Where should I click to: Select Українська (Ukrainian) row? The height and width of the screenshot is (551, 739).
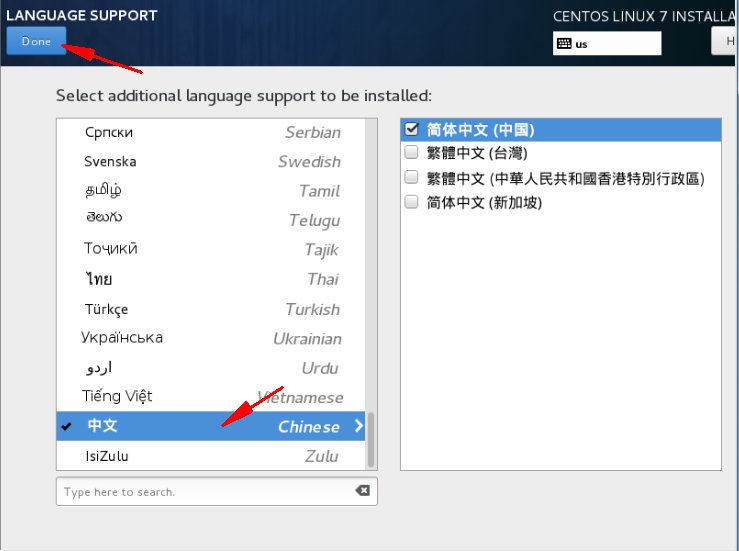point(211,338)
